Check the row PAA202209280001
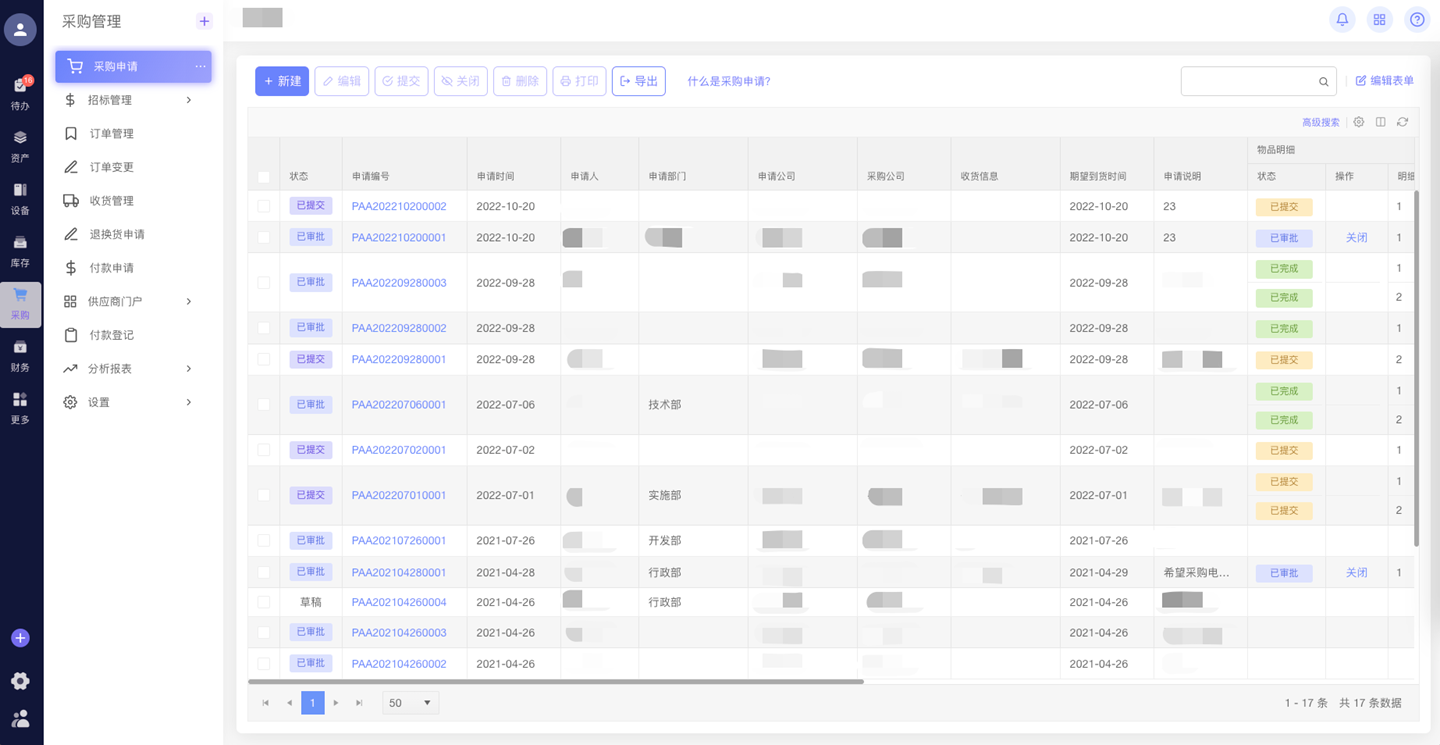Screen dimensions: 1440x745 tap(264, 359)
